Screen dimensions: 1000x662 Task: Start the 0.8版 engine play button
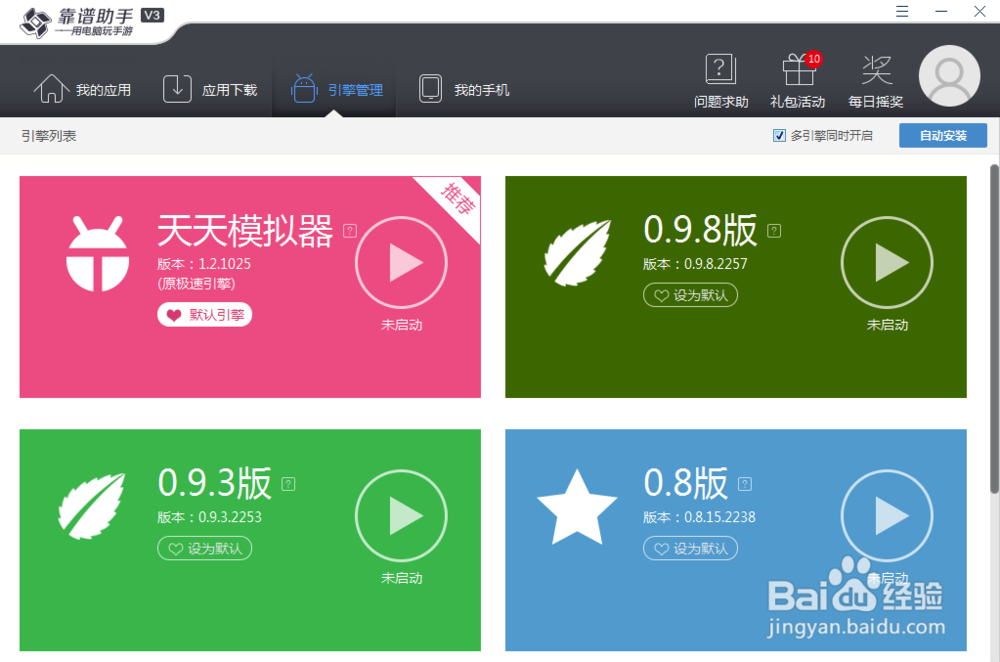[887, 515]
